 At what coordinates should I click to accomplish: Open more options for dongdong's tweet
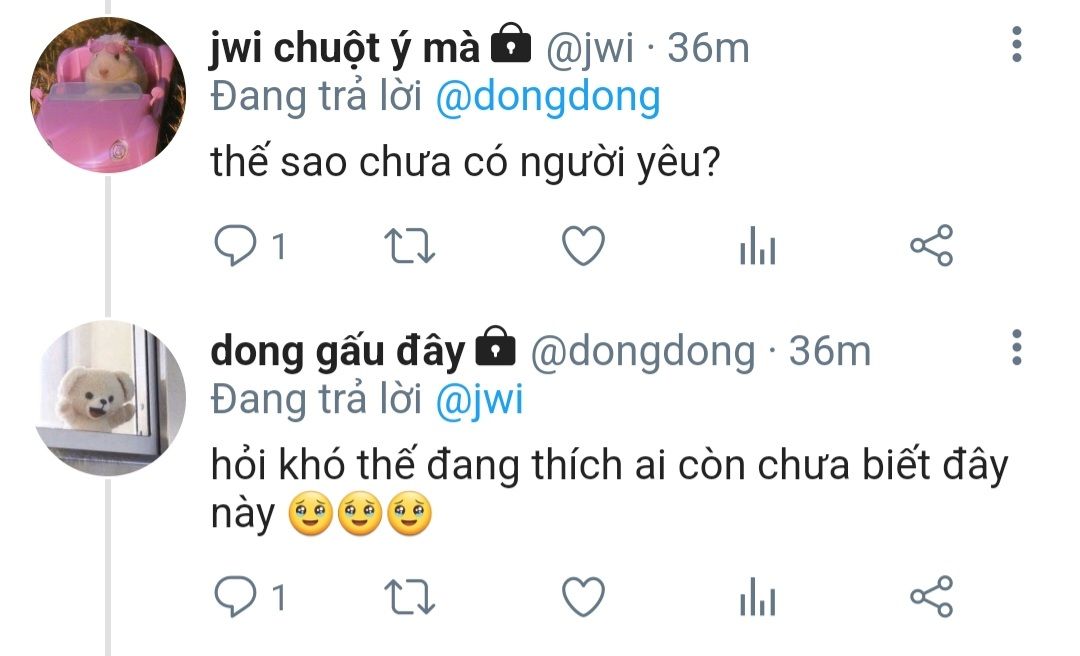pyautogui.click(x=1017, y=347)
